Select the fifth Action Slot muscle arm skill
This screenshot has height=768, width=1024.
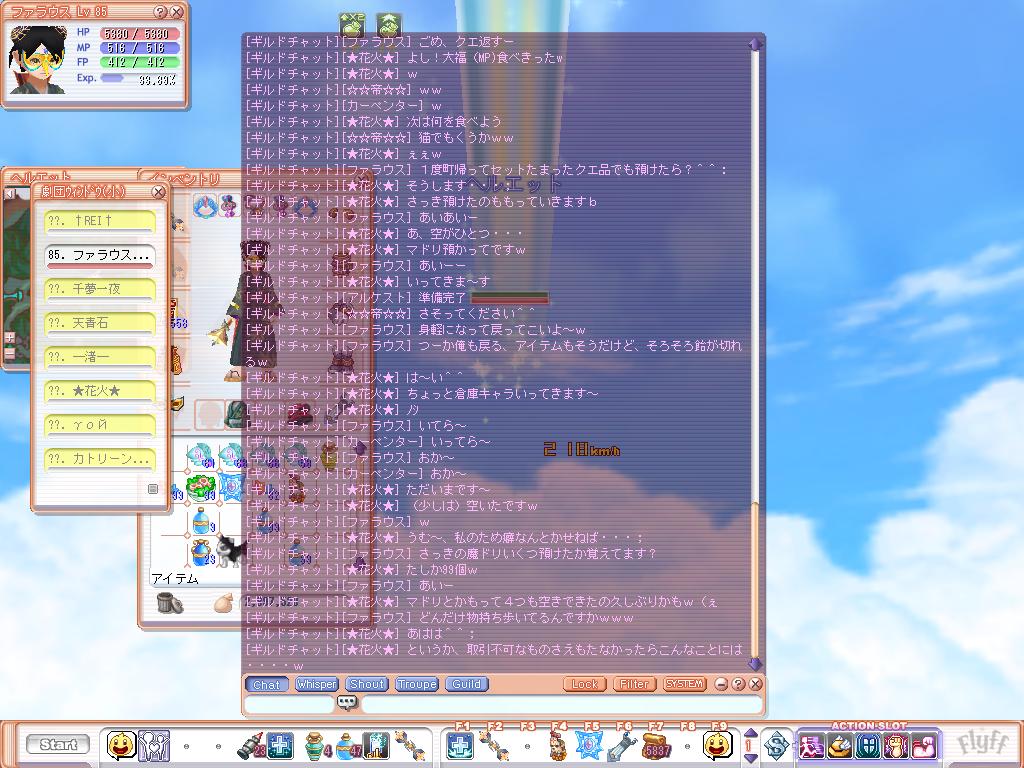click(x=925, y=746)
